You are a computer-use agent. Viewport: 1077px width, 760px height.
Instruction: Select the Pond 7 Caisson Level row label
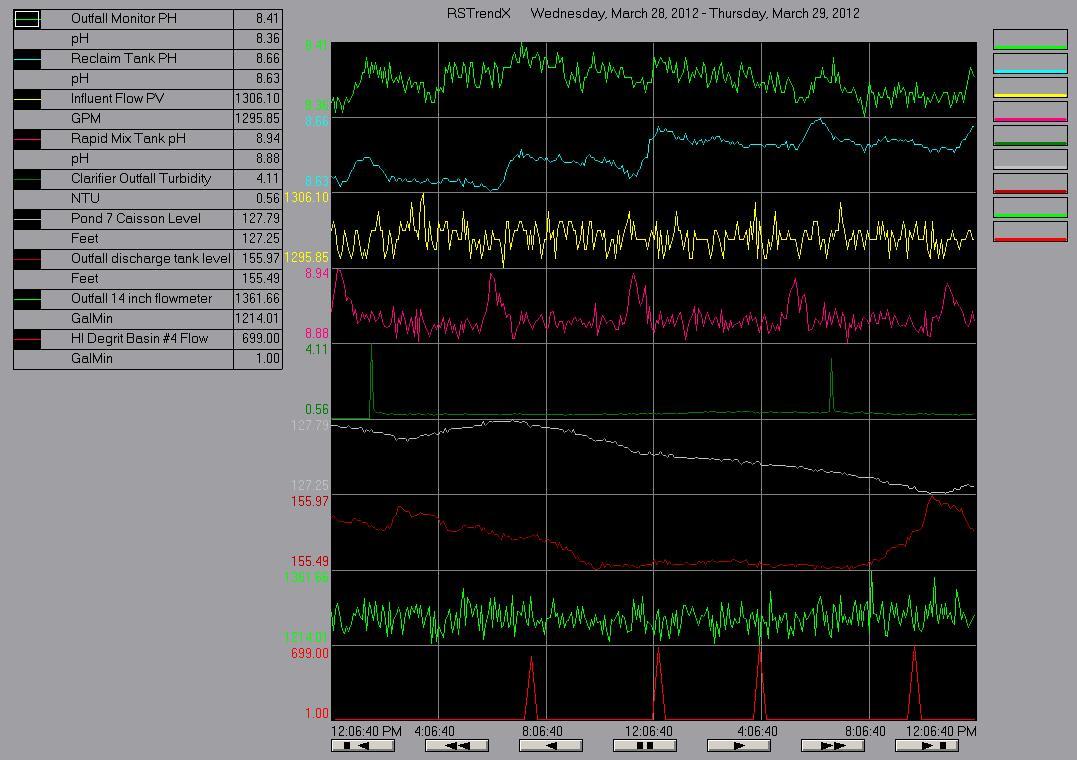tap(136, 219)
